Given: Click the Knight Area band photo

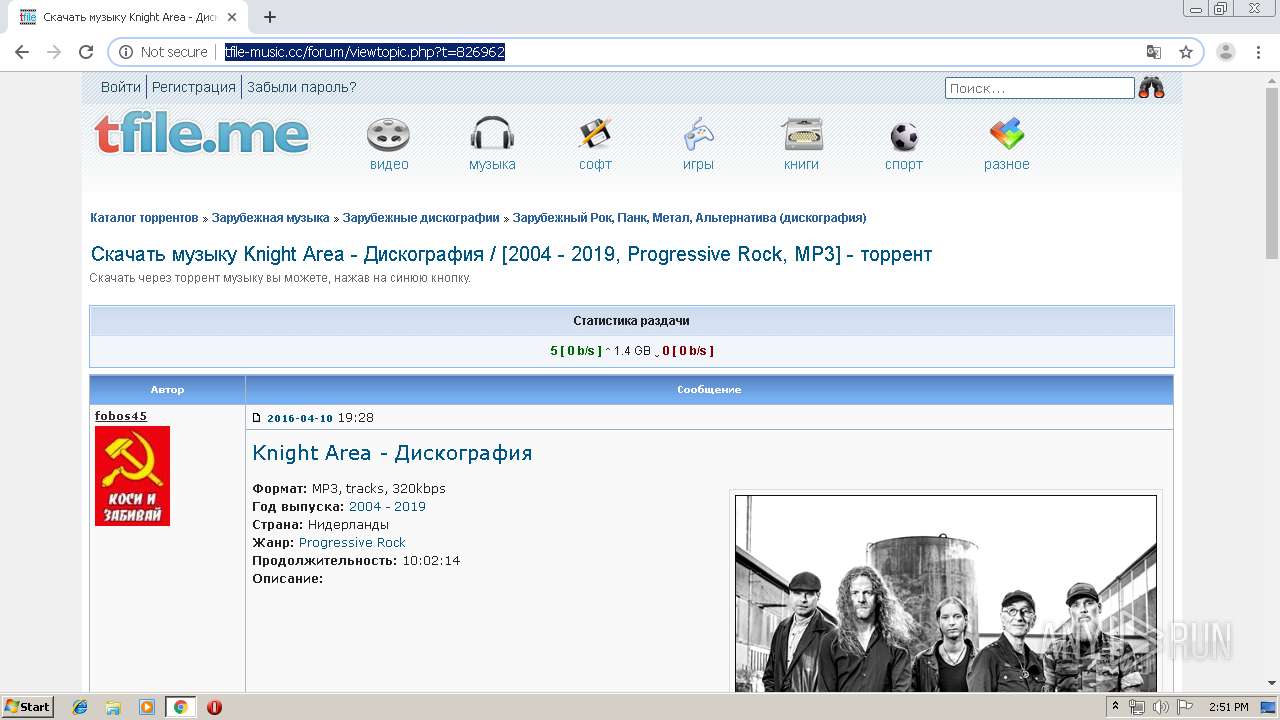Looking at the screenshot, I should 946,592.
